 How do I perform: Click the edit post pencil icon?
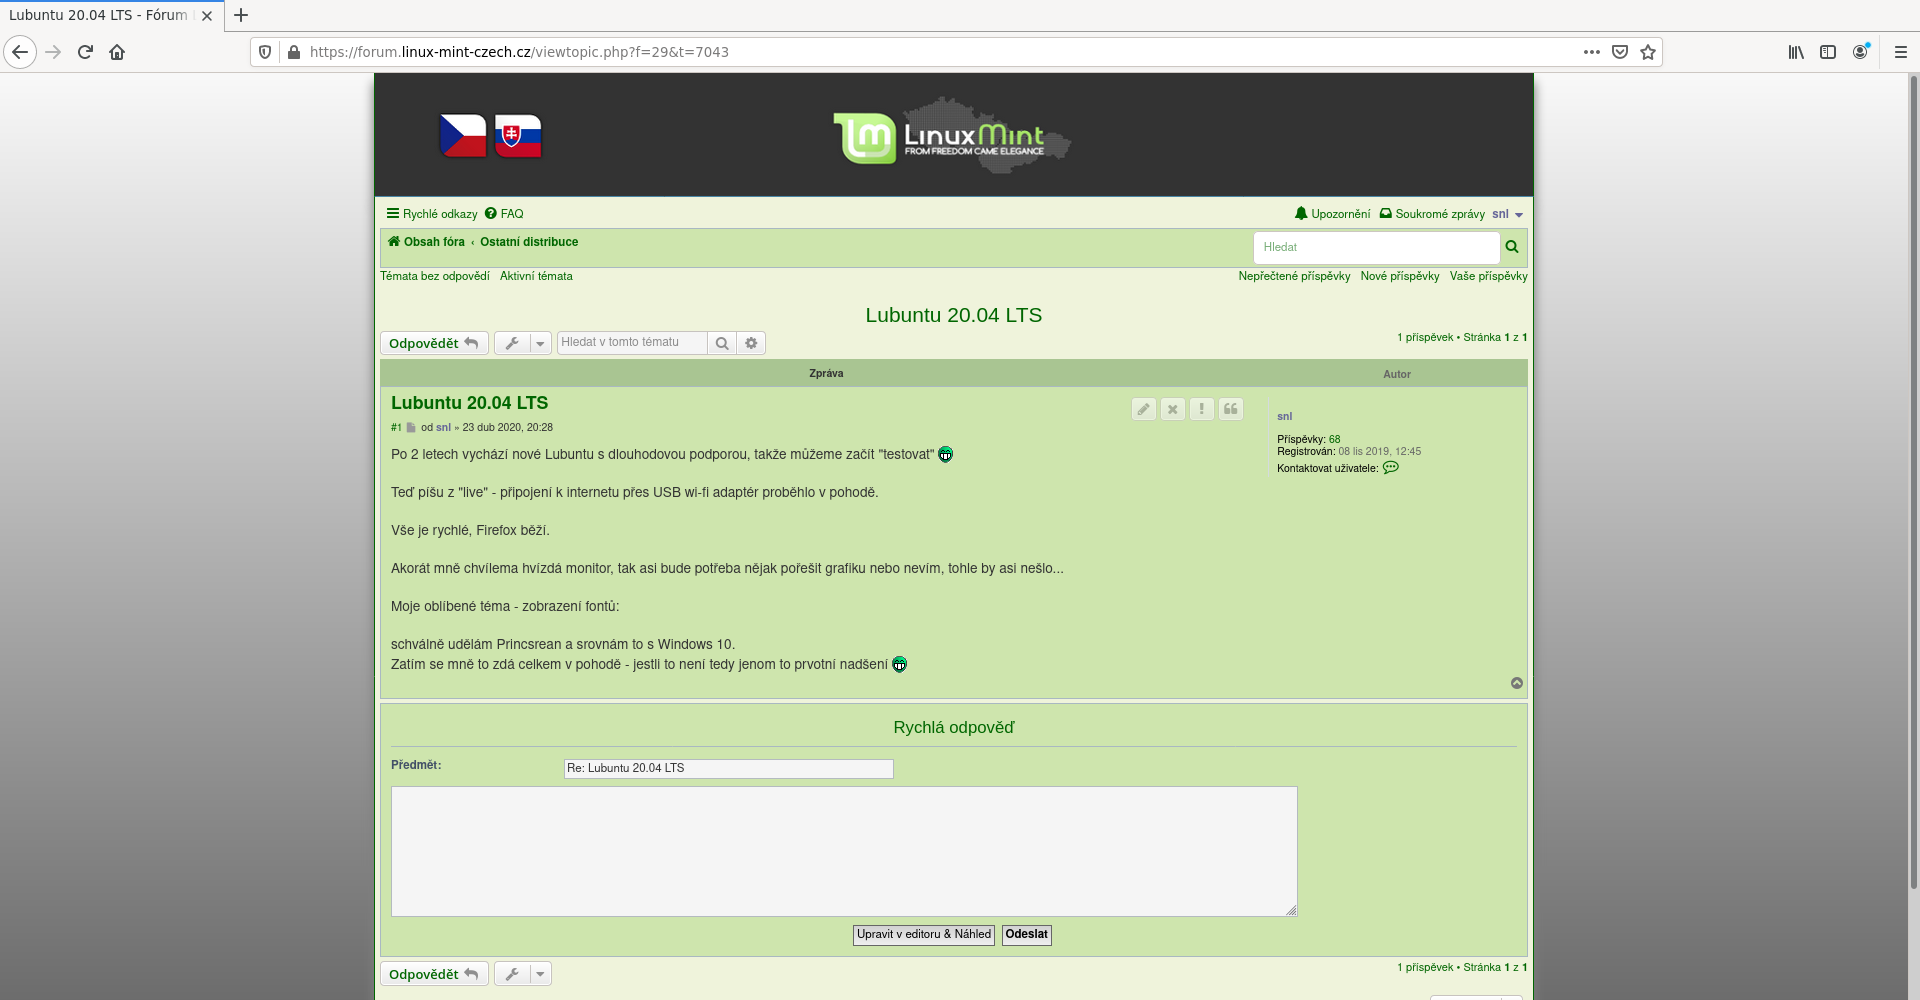coord(1144,409)
